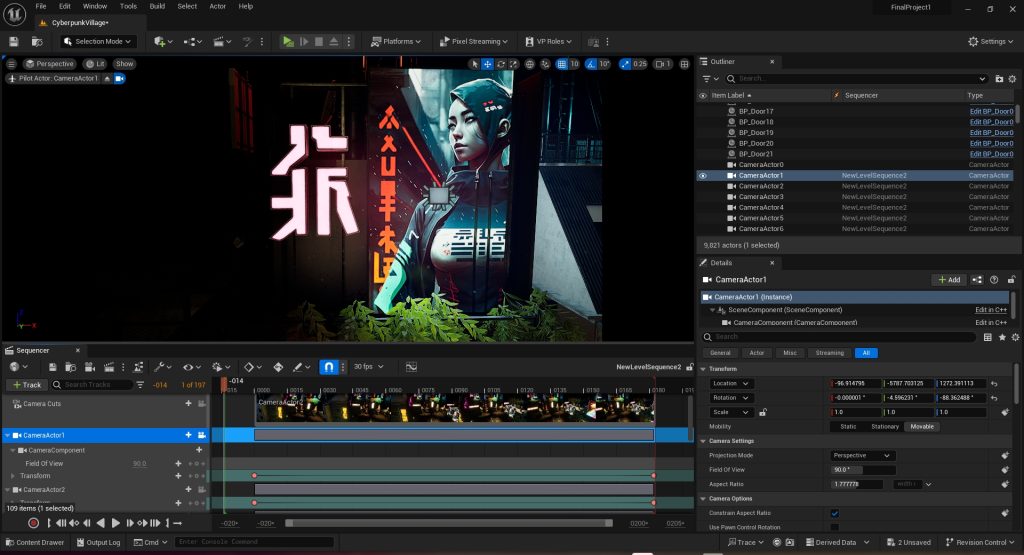The width and height of the screenshot is (1024, 555).
Task: Open the Edit menu
Action: pos(65,7)
